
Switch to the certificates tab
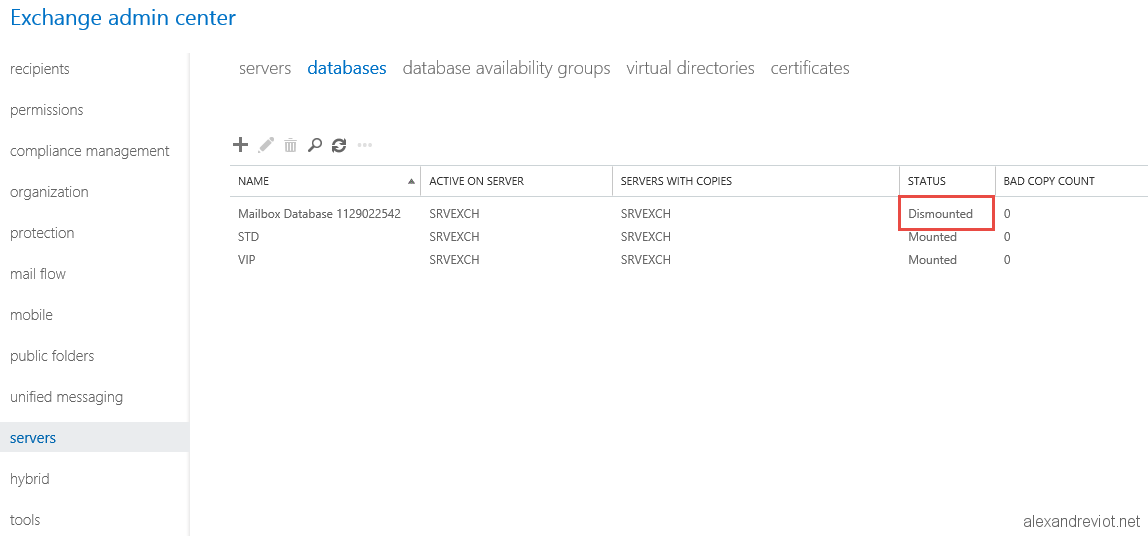[810, 68]
